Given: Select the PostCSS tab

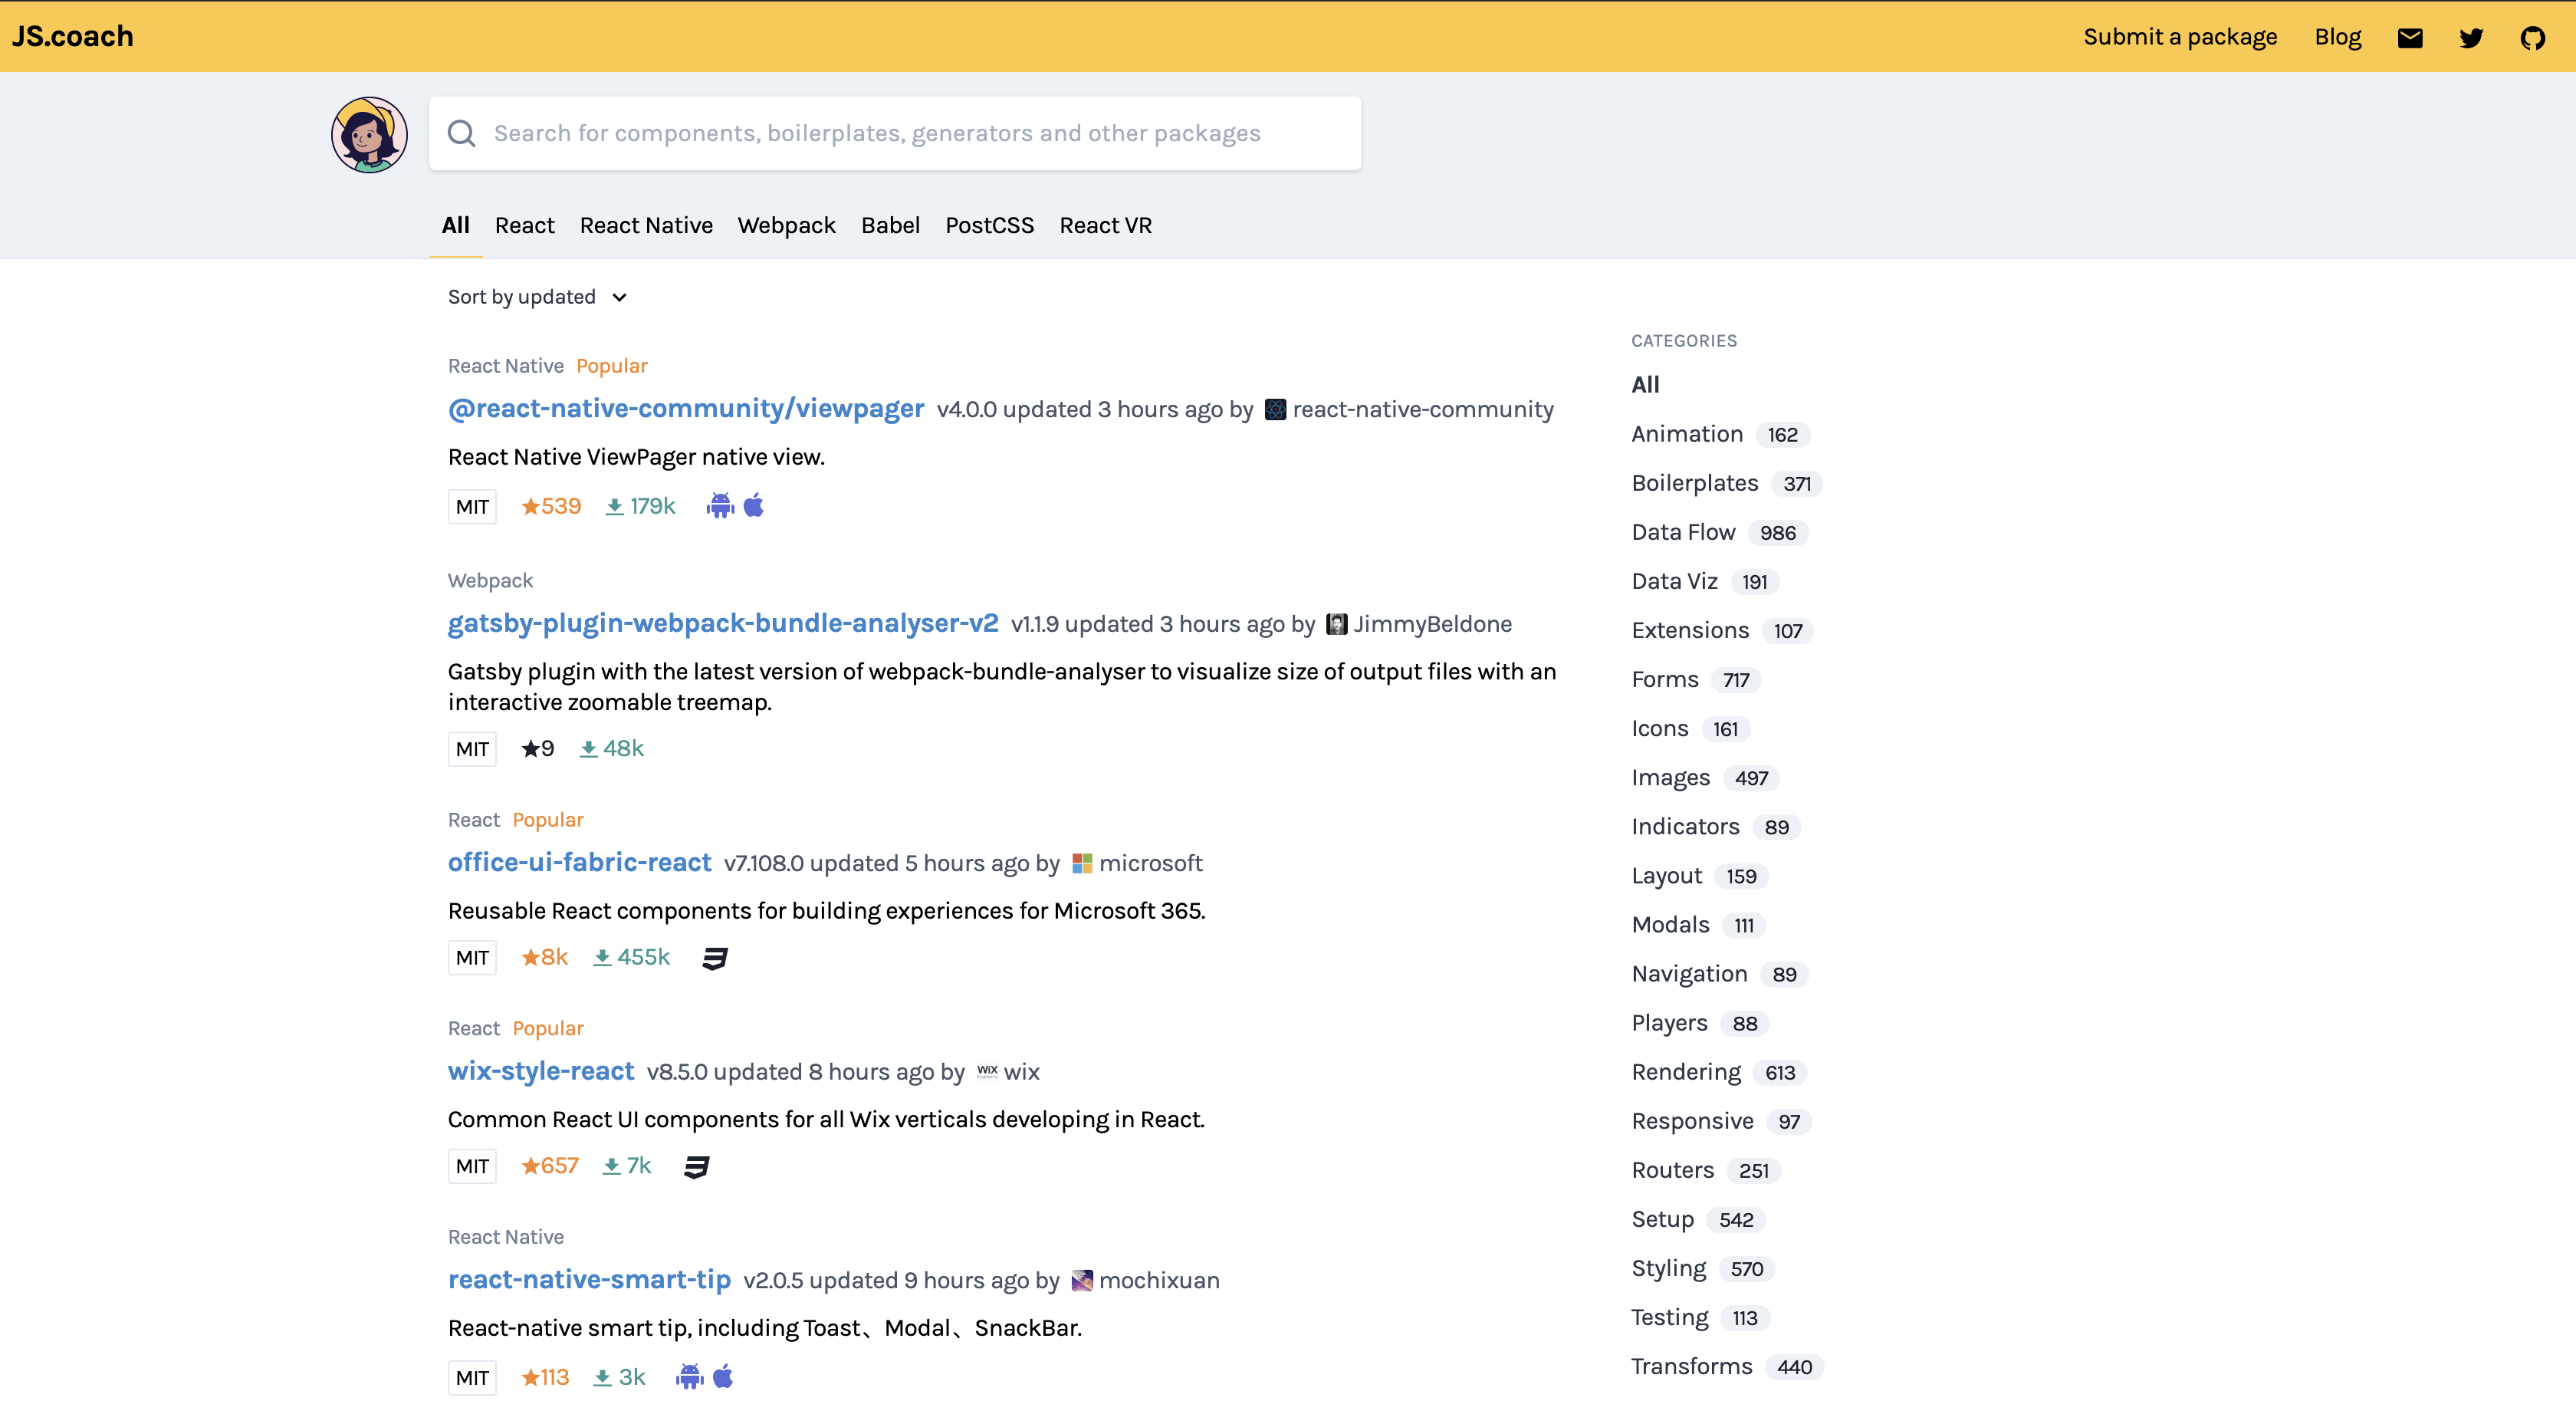Looking at the screenshot, I should point(989,225).
